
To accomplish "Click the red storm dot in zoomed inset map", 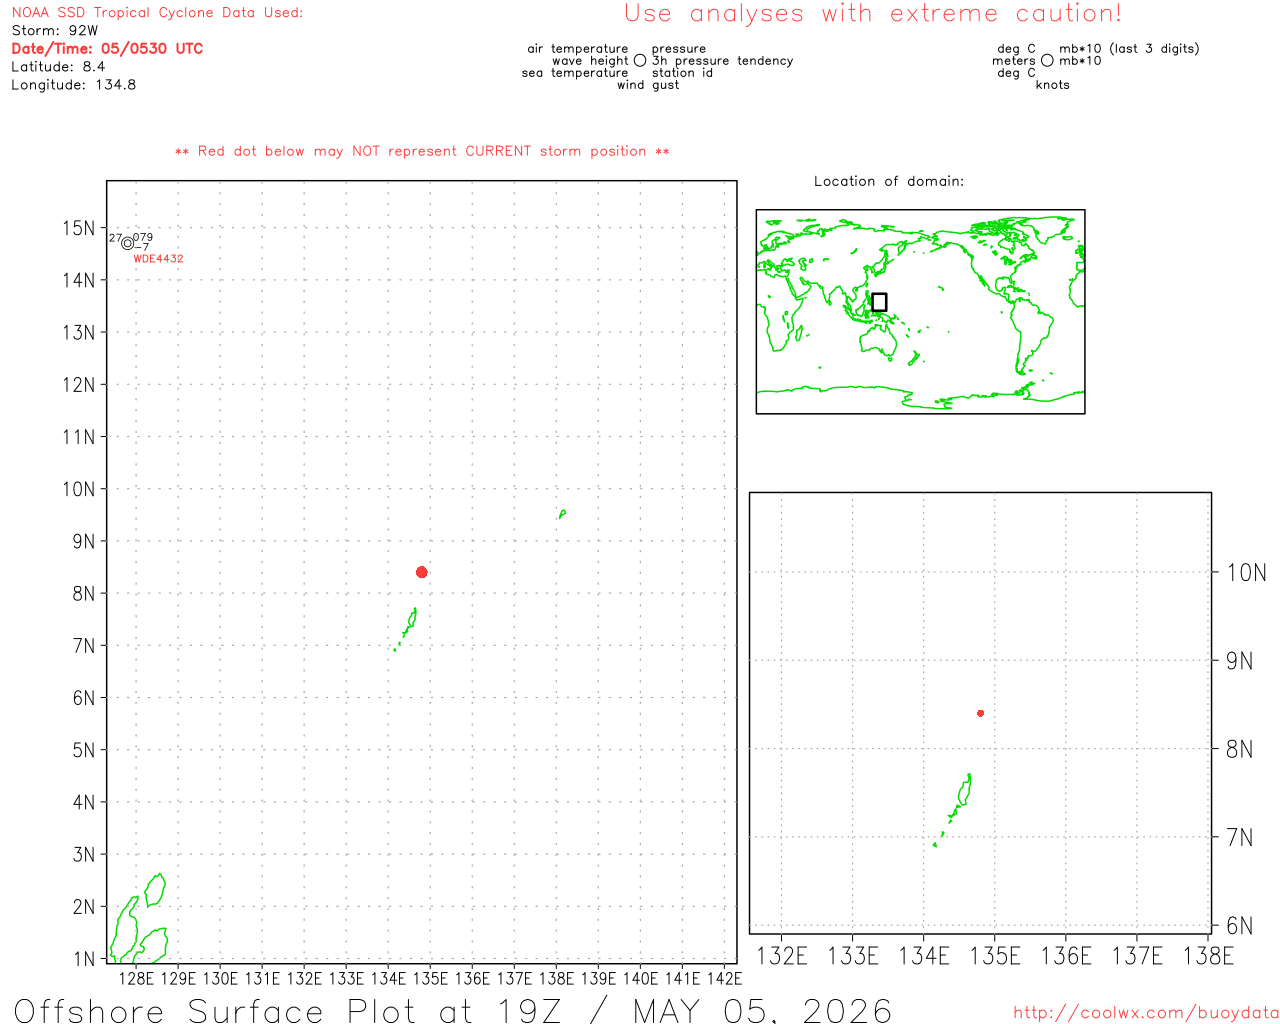I will click(x=981, y=713).
